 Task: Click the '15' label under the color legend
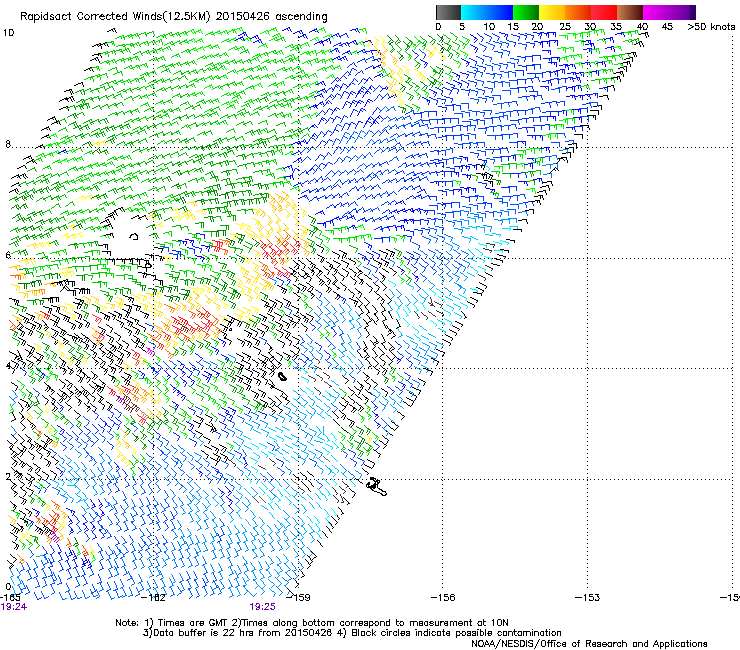pyautogui.click(x=513, y=27)
